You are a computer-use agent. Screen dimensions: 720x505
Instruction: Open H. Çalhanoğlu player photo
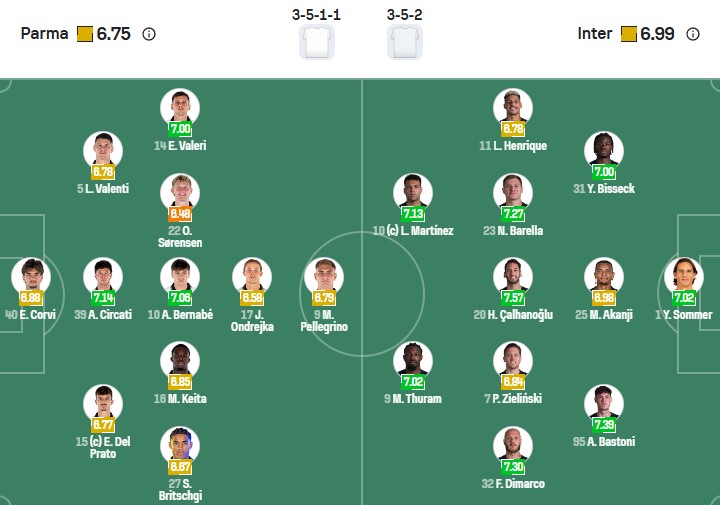coord(512,275)
